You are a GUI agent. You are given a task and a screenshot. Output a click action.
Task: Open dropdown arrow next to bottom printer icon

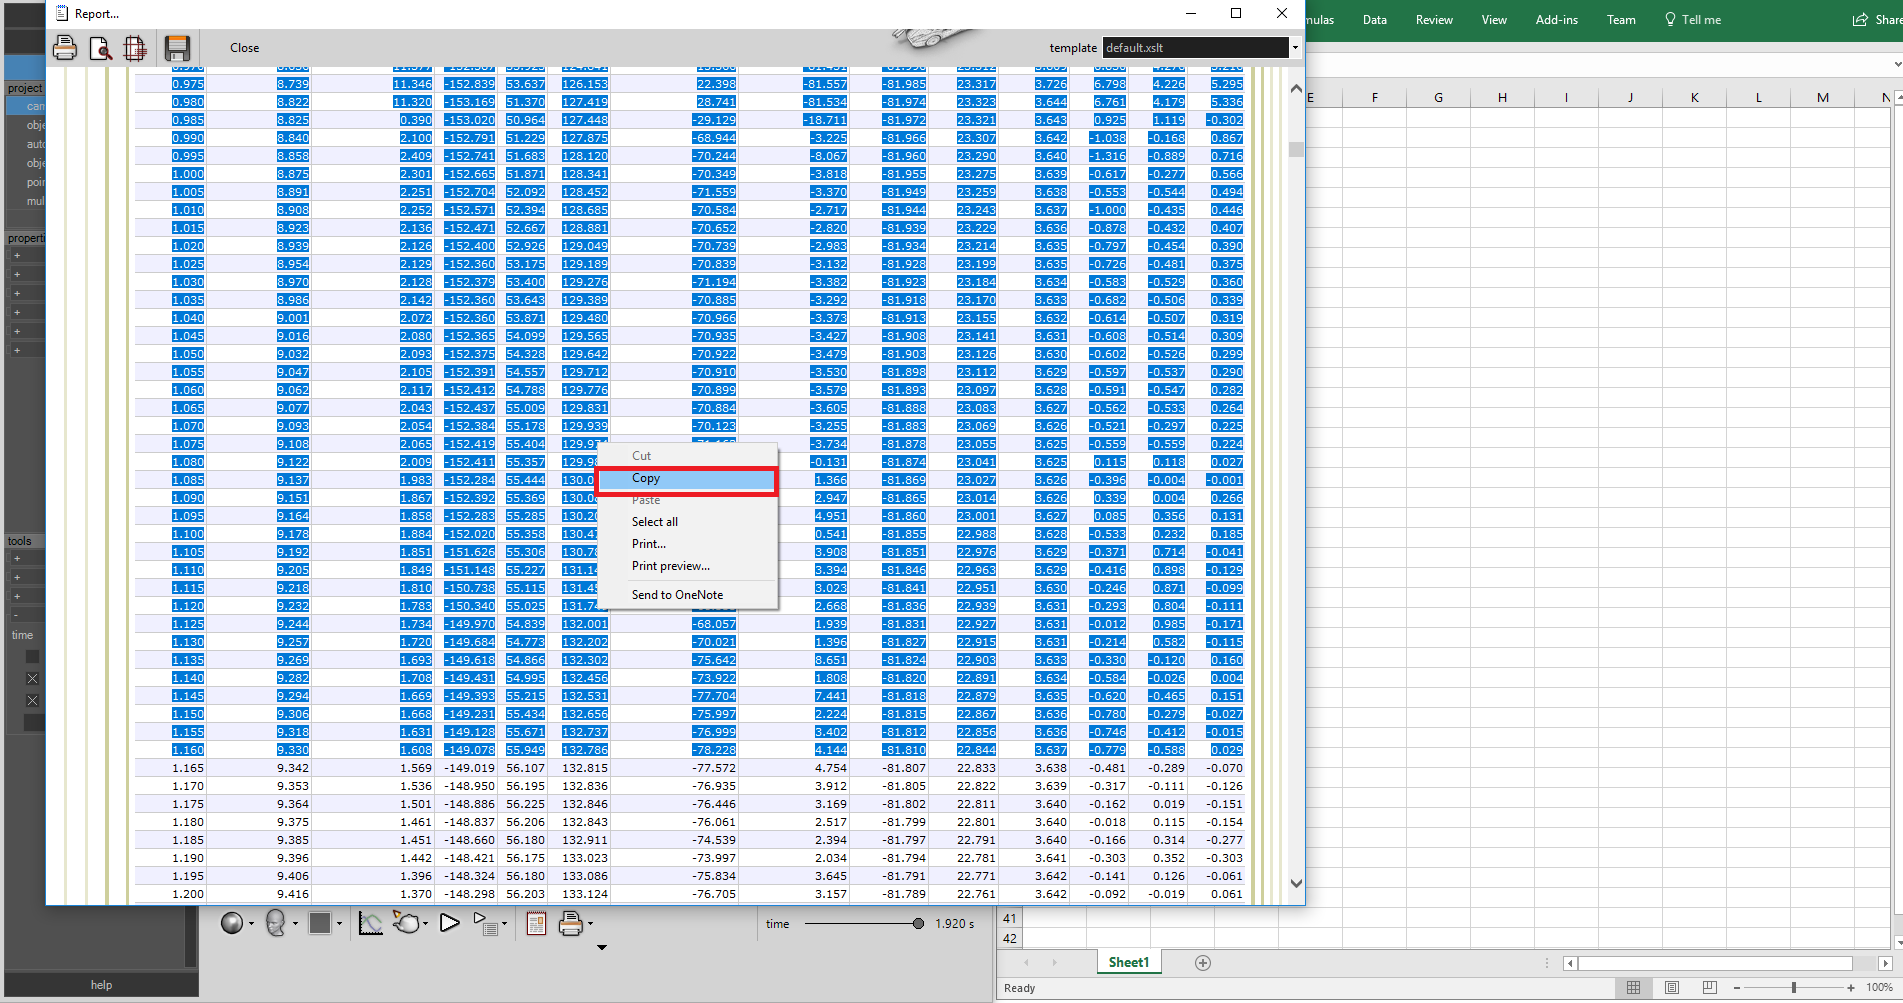tap(590, 924)
